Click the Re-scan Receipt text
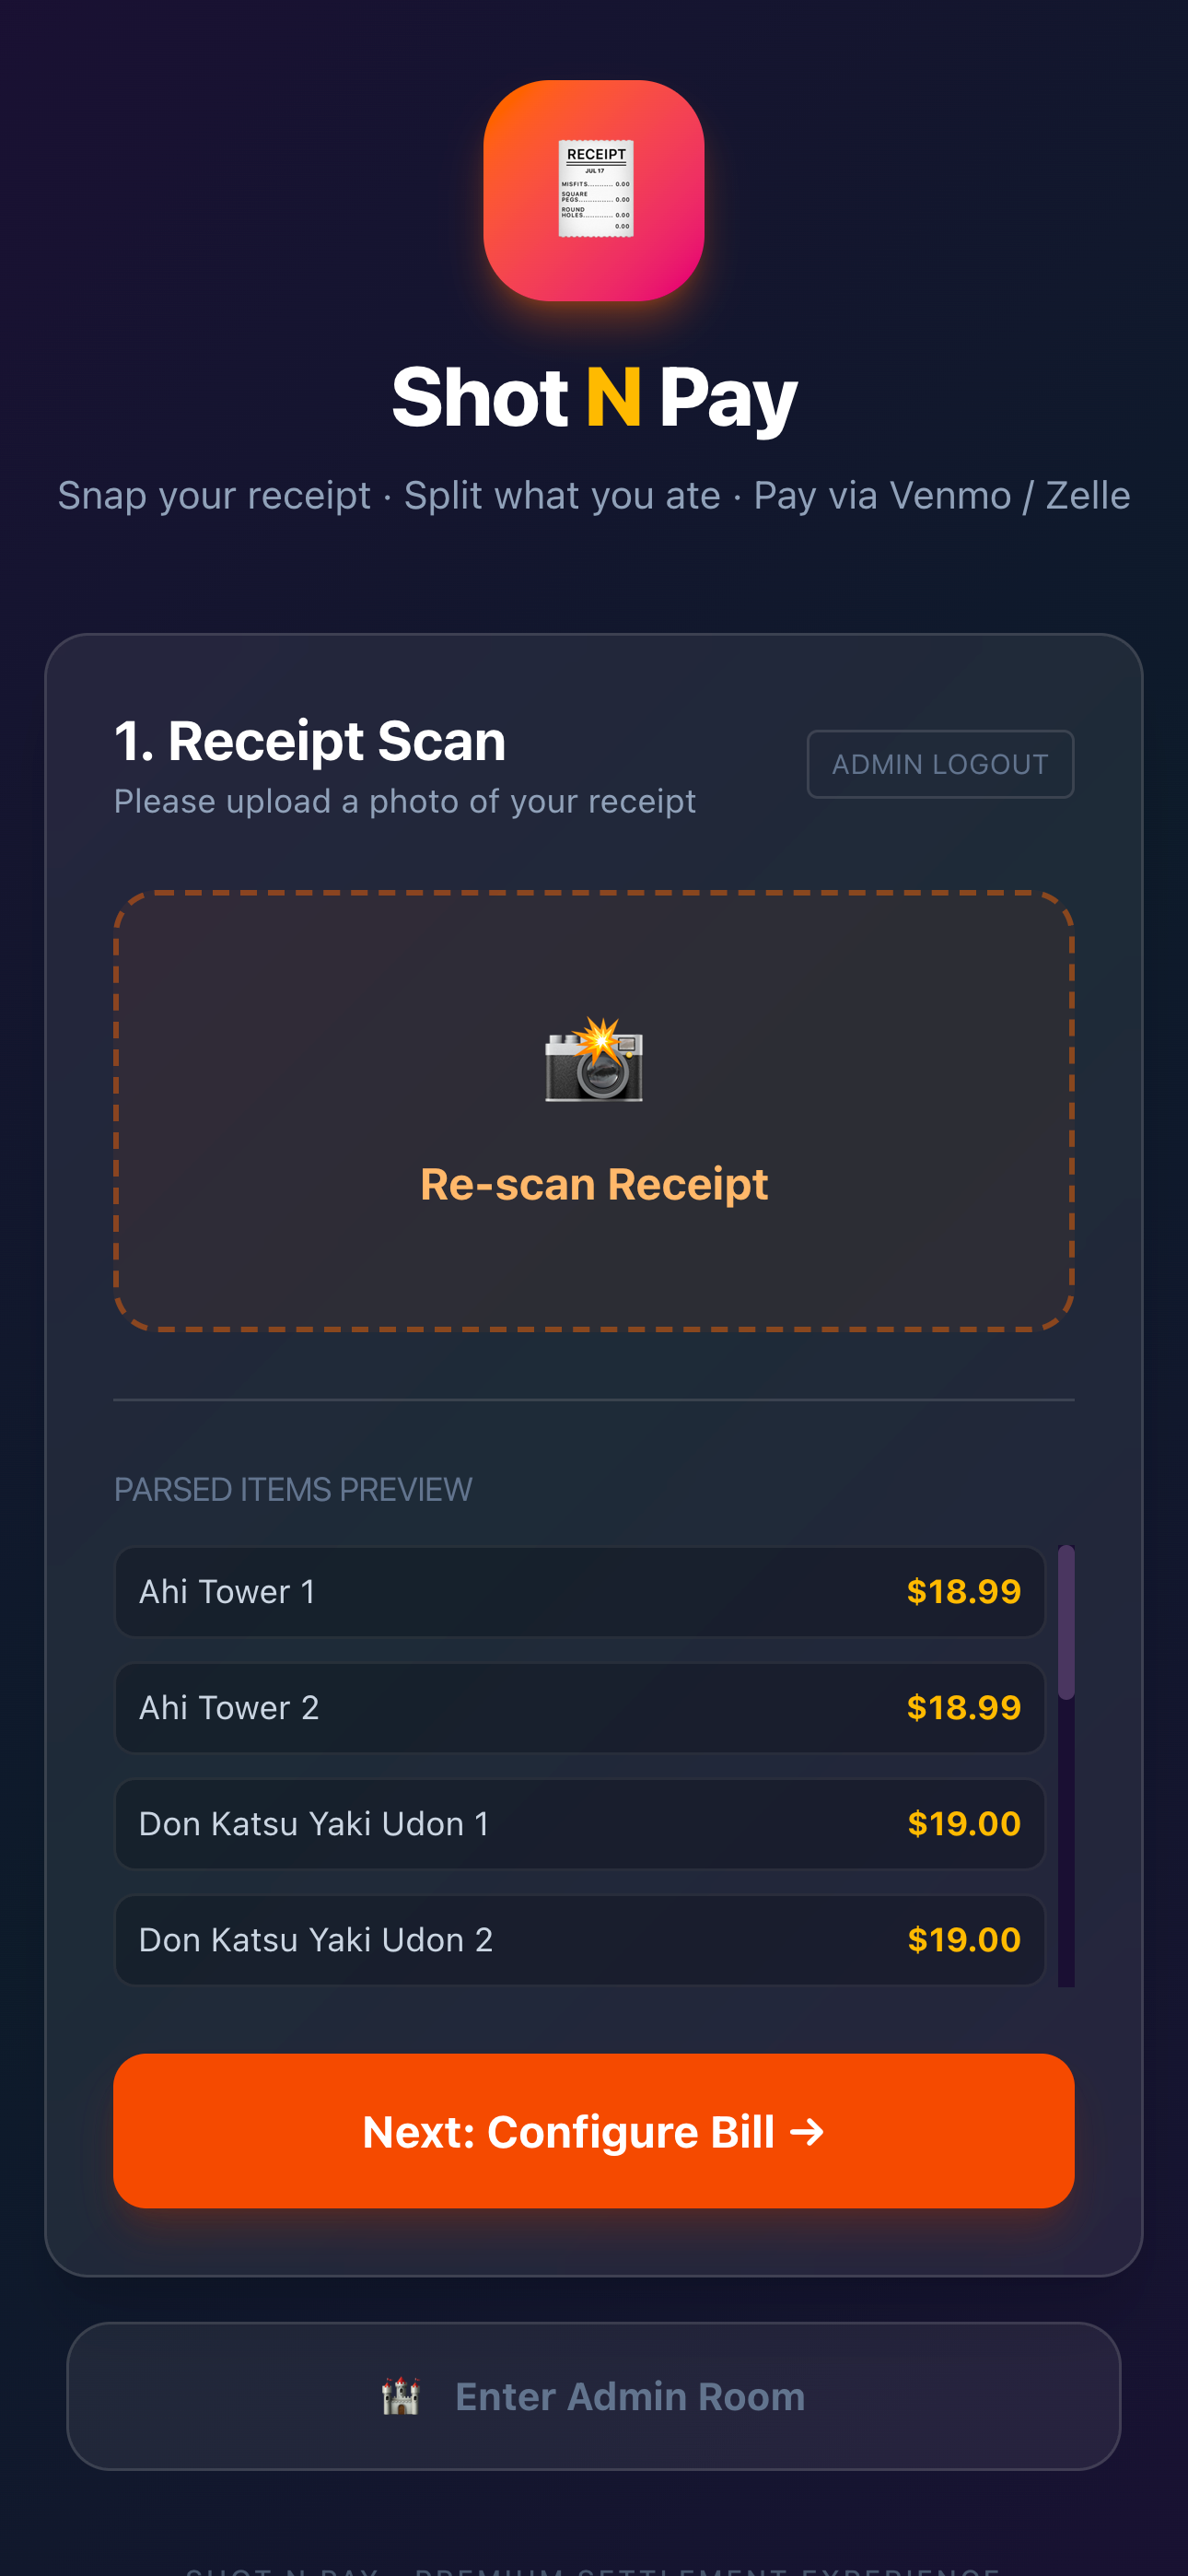 (594, 1184)
